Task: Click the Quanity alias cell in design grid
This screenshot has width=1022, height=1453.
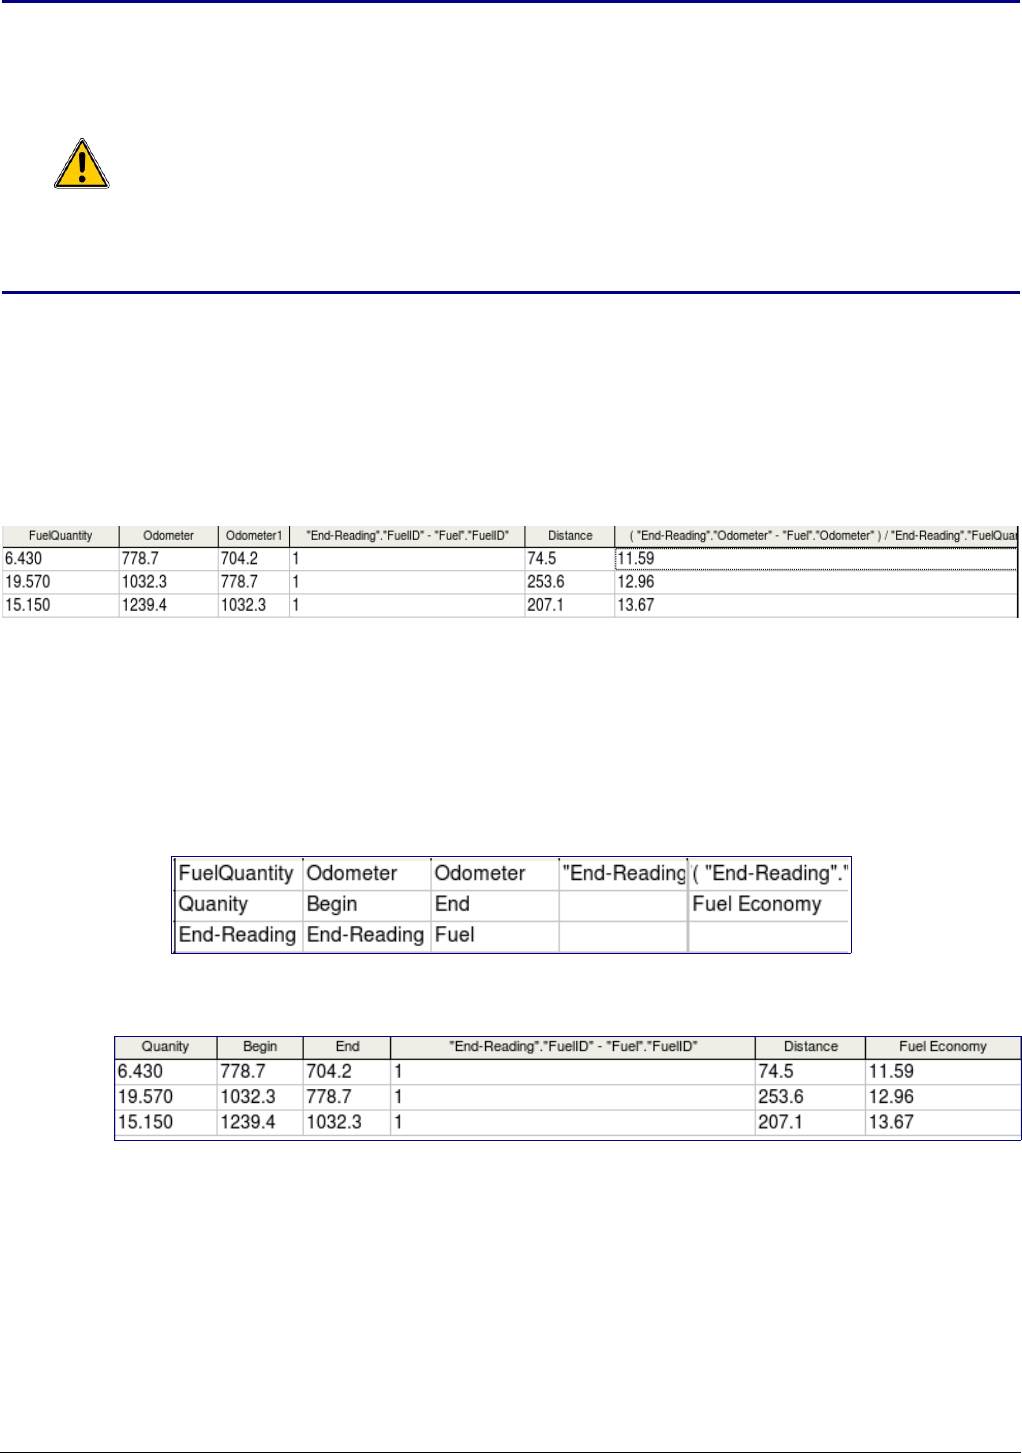Action: tap(239, 904)
